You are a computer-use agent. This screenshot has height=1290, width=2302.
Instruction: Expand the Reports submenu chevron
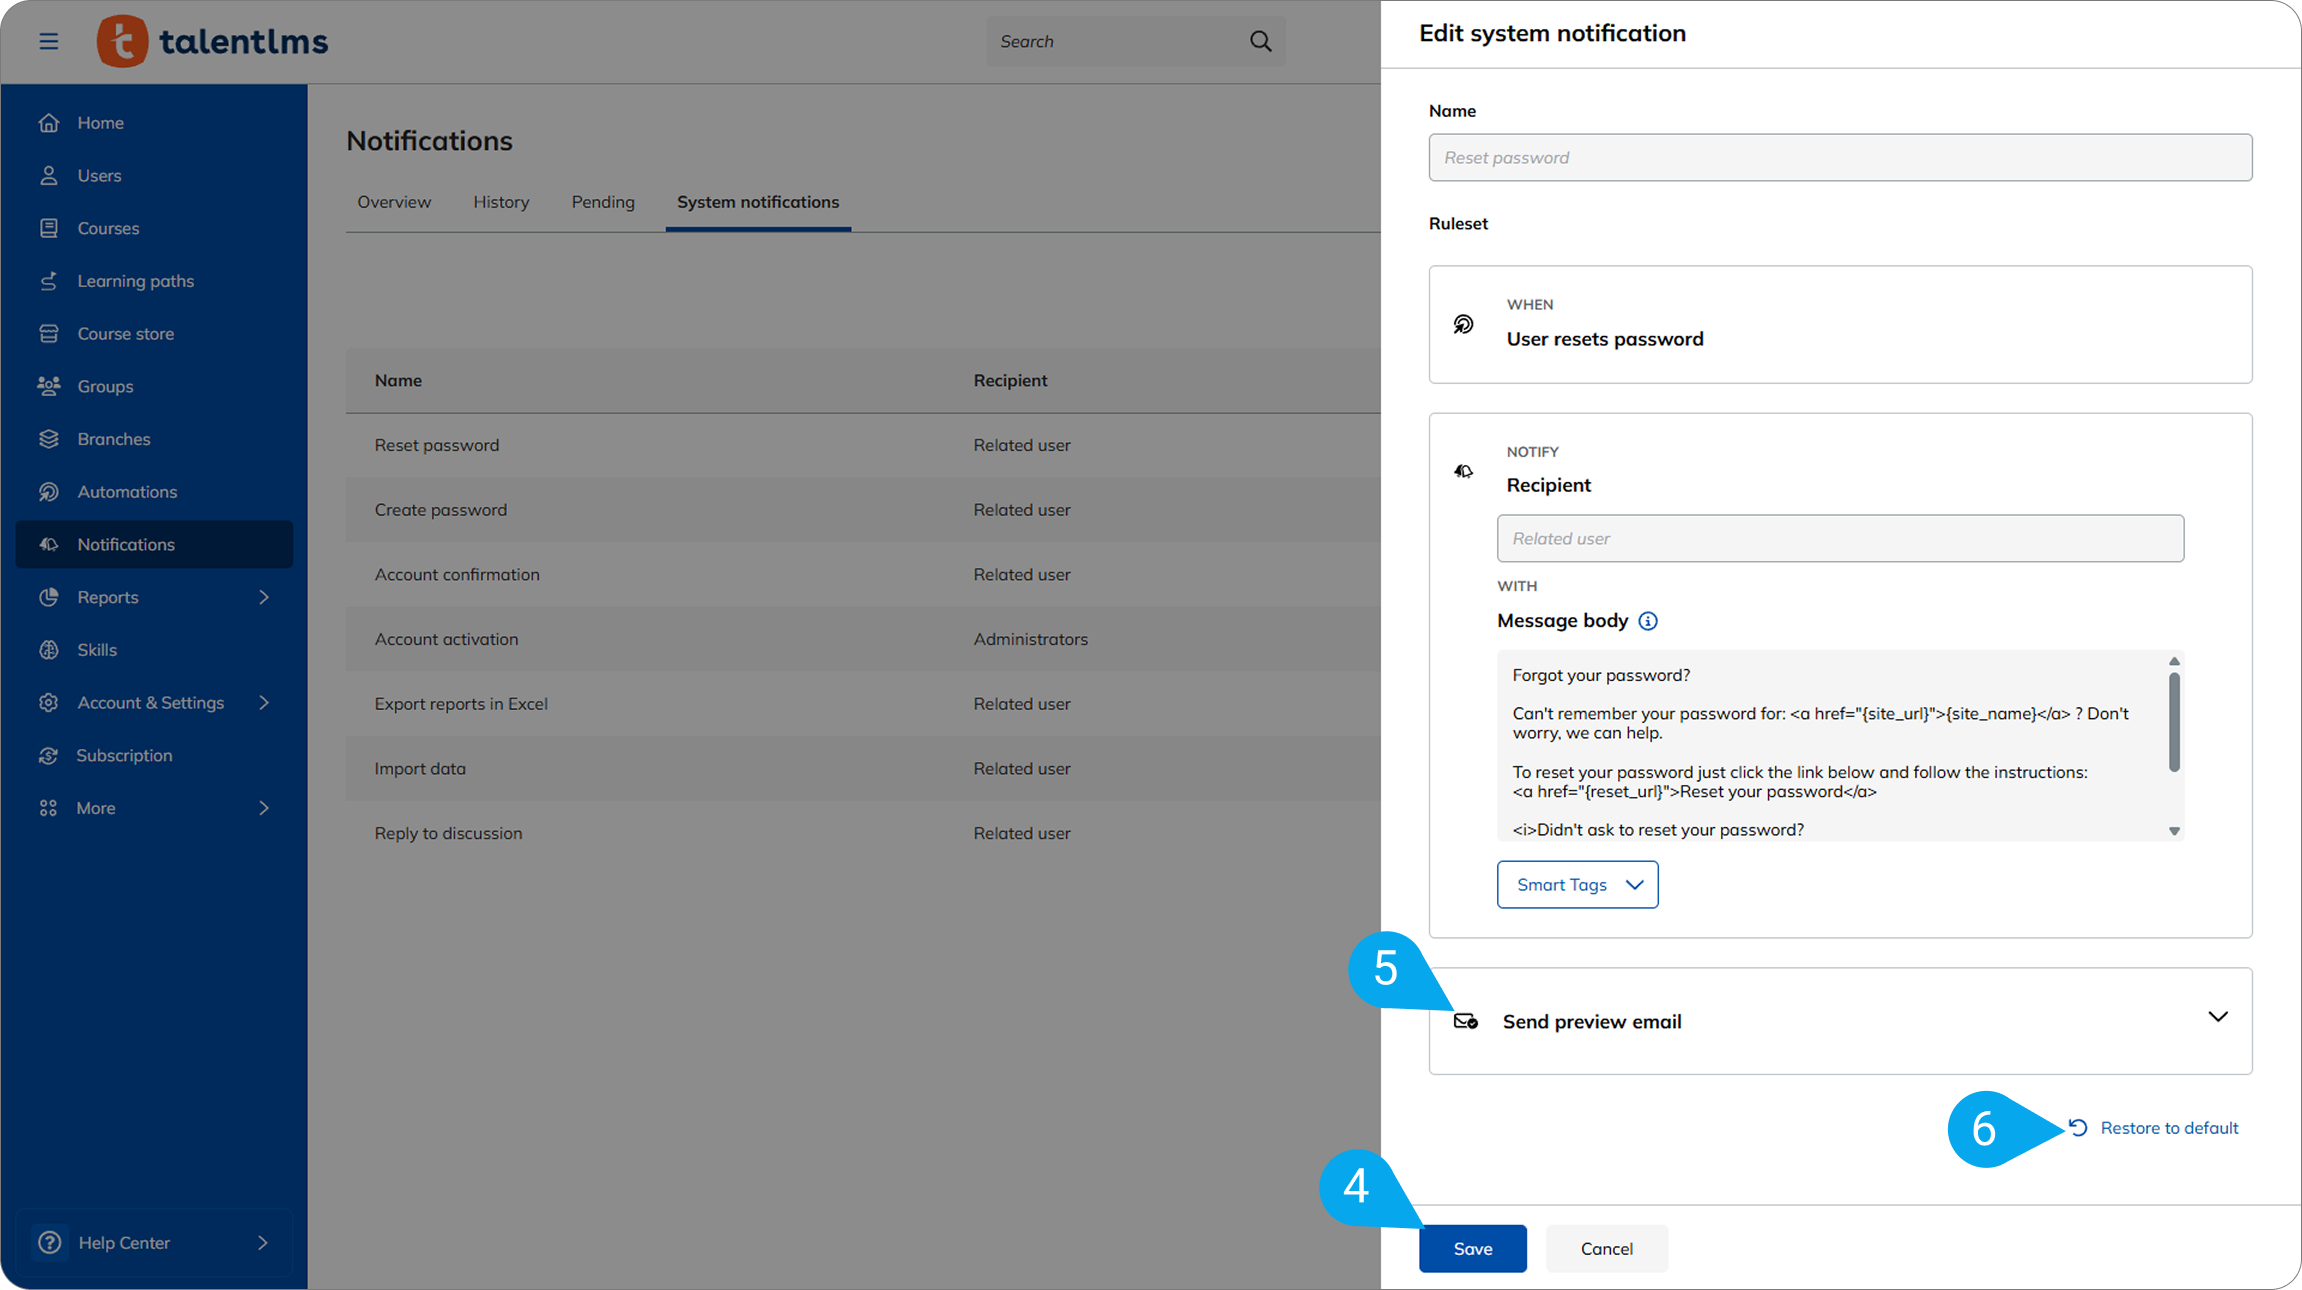pyautogui.click(x=264, y=597)
